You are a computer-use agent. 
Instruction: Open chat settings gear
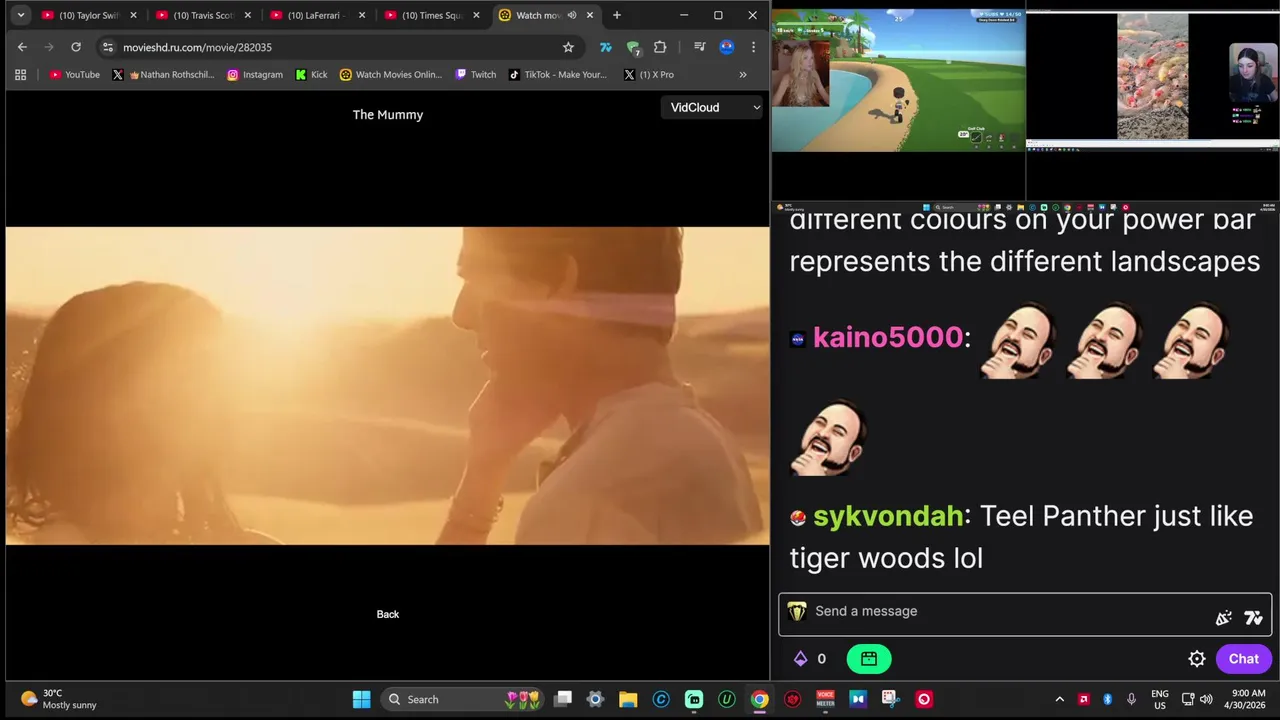point(1197,658)
